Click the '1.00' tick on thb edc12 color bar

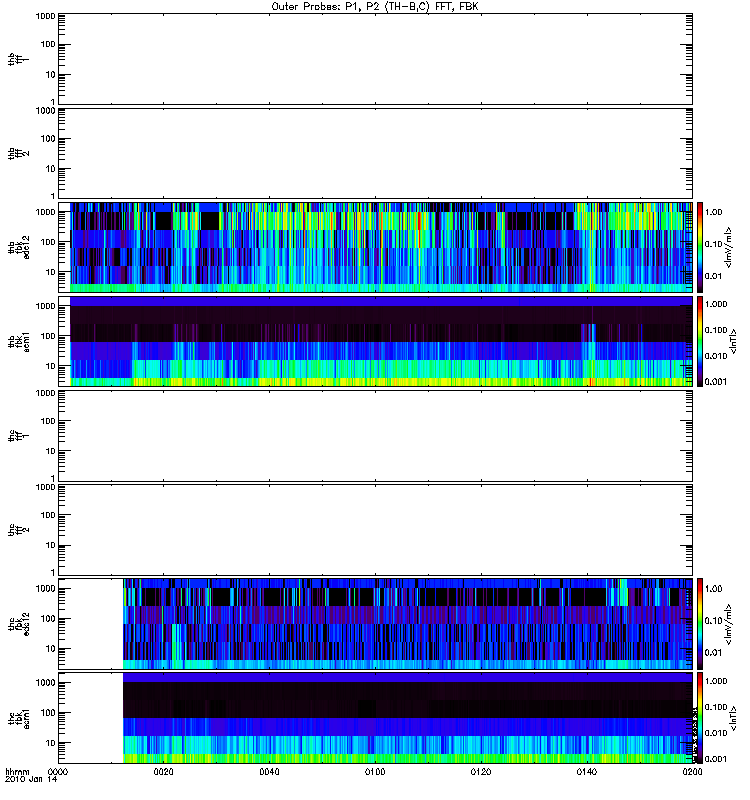pyautogui.click(x=714, y=212)
